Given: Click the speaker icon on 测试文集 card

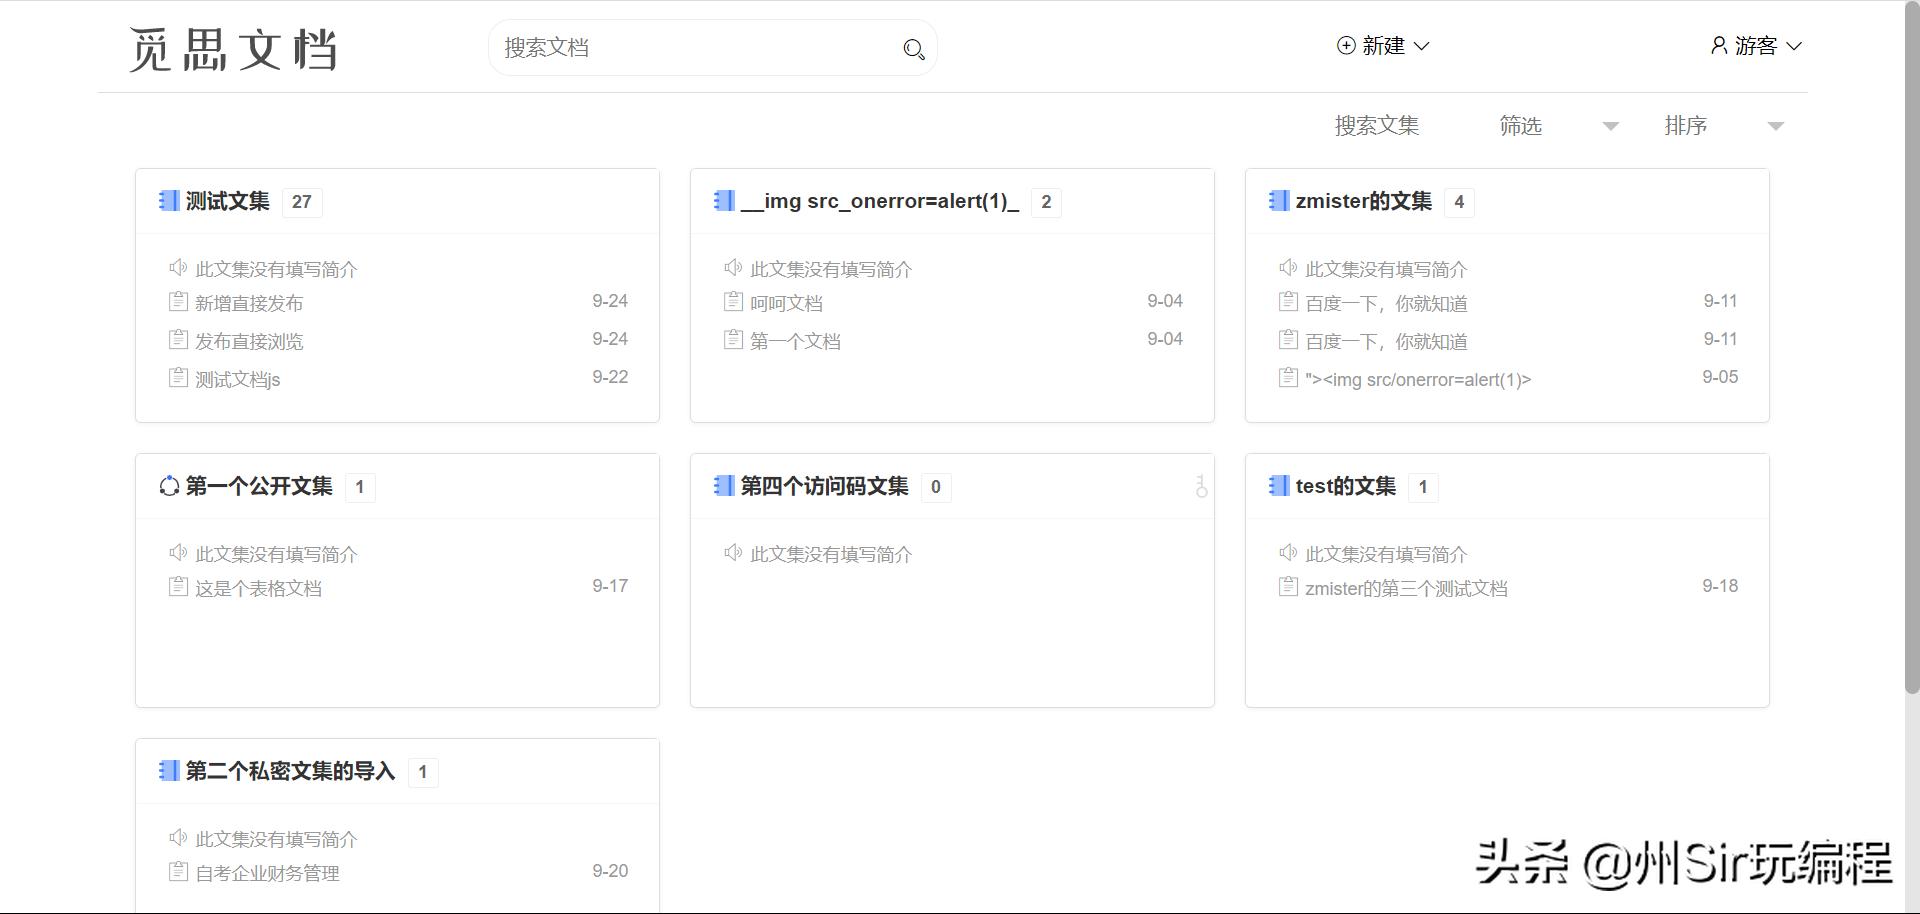Looking at the screenshot, I should coord(177,268).
